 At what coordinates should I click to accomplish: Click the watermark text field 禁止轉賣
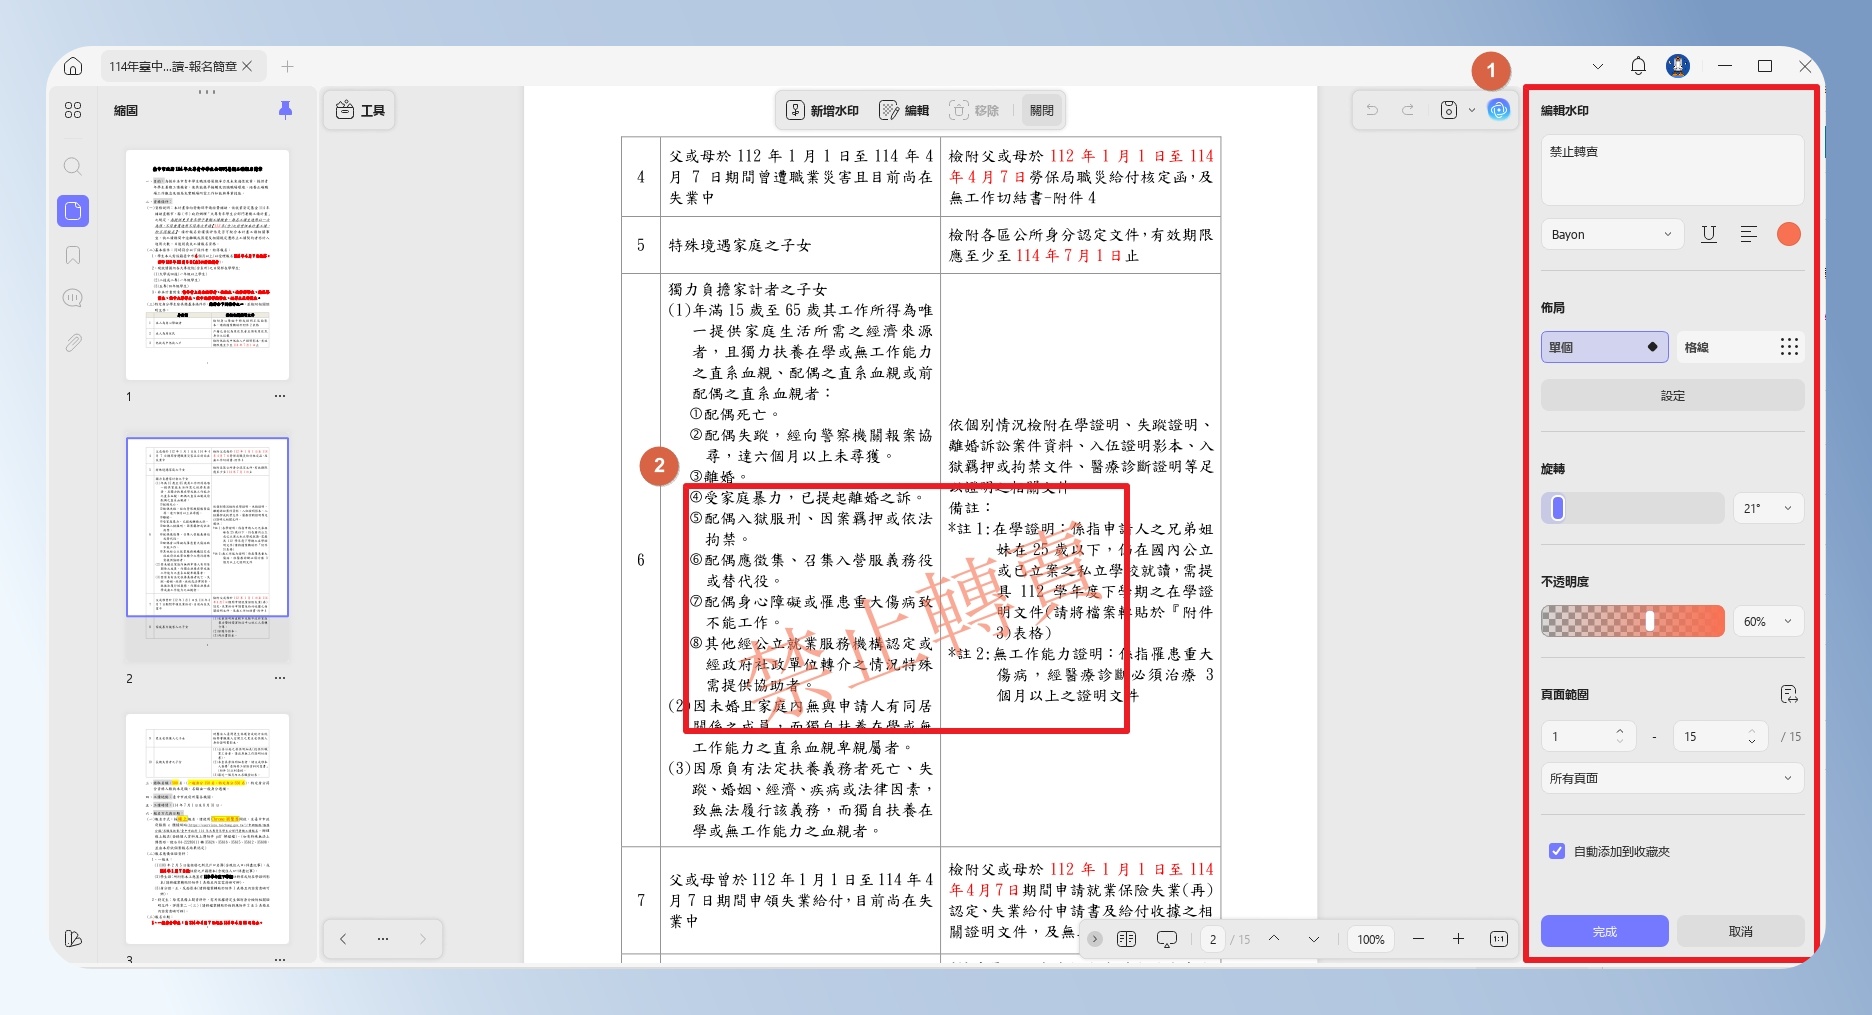[x=1672, y=170]
